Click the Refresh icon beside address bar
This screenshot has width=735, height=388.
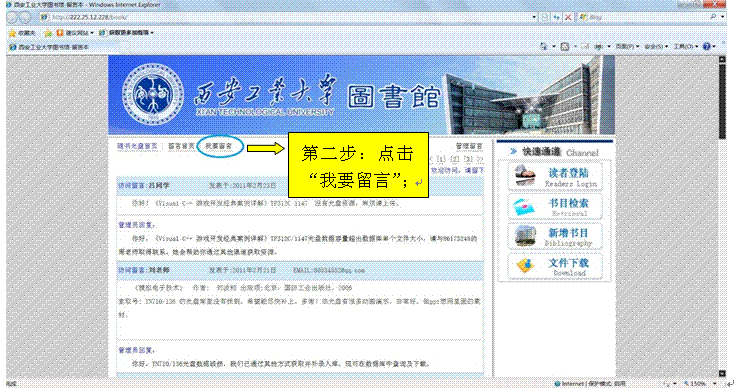pos(557,17)
